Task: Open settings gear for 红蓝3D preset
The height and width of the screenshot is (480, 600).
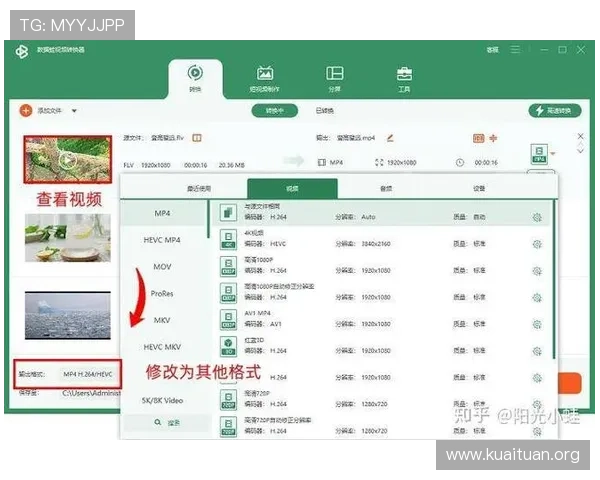Action: pos(537,351)
